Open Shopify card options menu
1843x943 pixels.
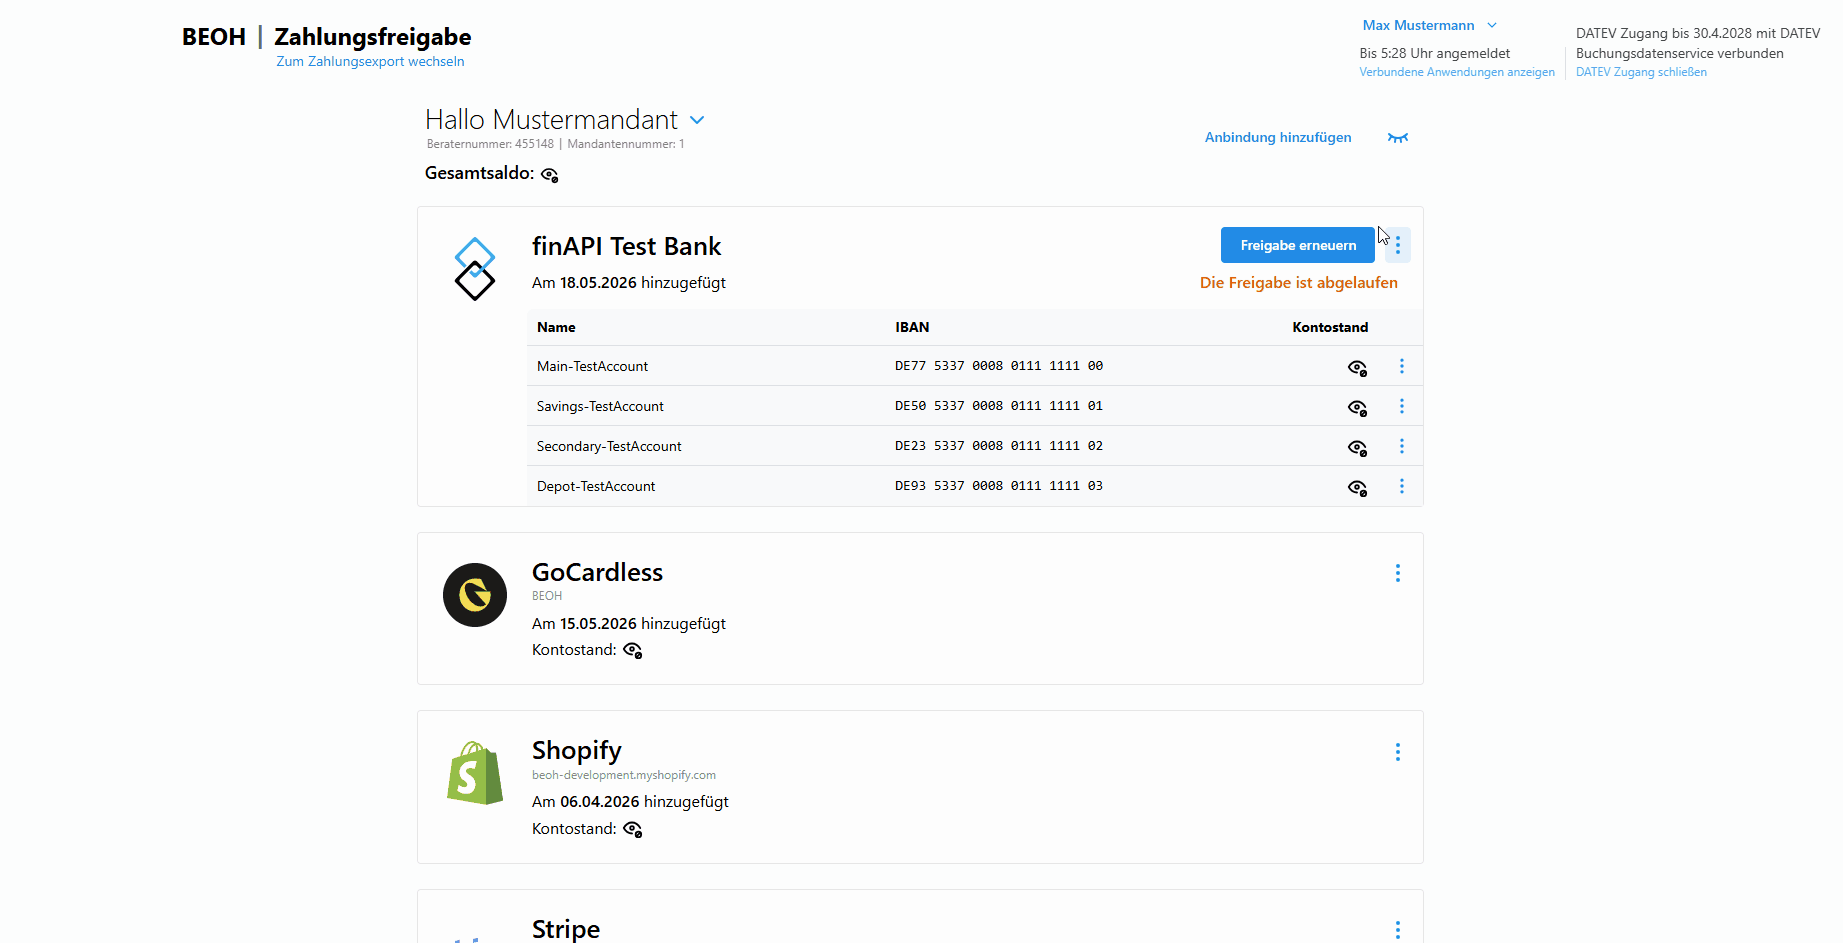(1398, 752)
